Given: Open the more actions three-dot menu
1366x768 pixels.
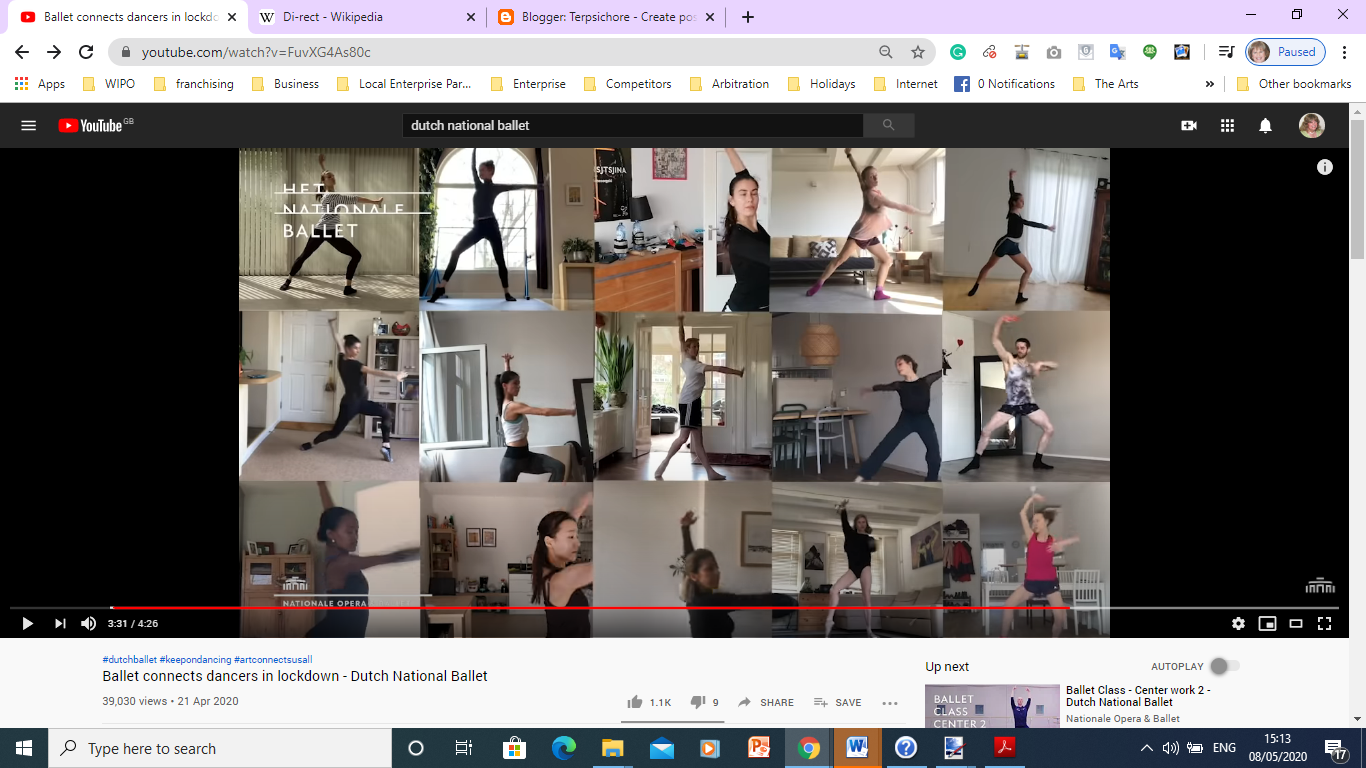Looking at the screenshot, I should click(890, 702).
